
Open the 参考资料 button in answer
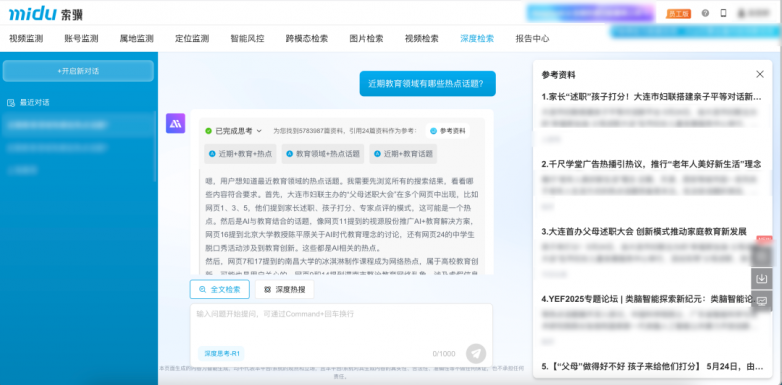[448, 131]
